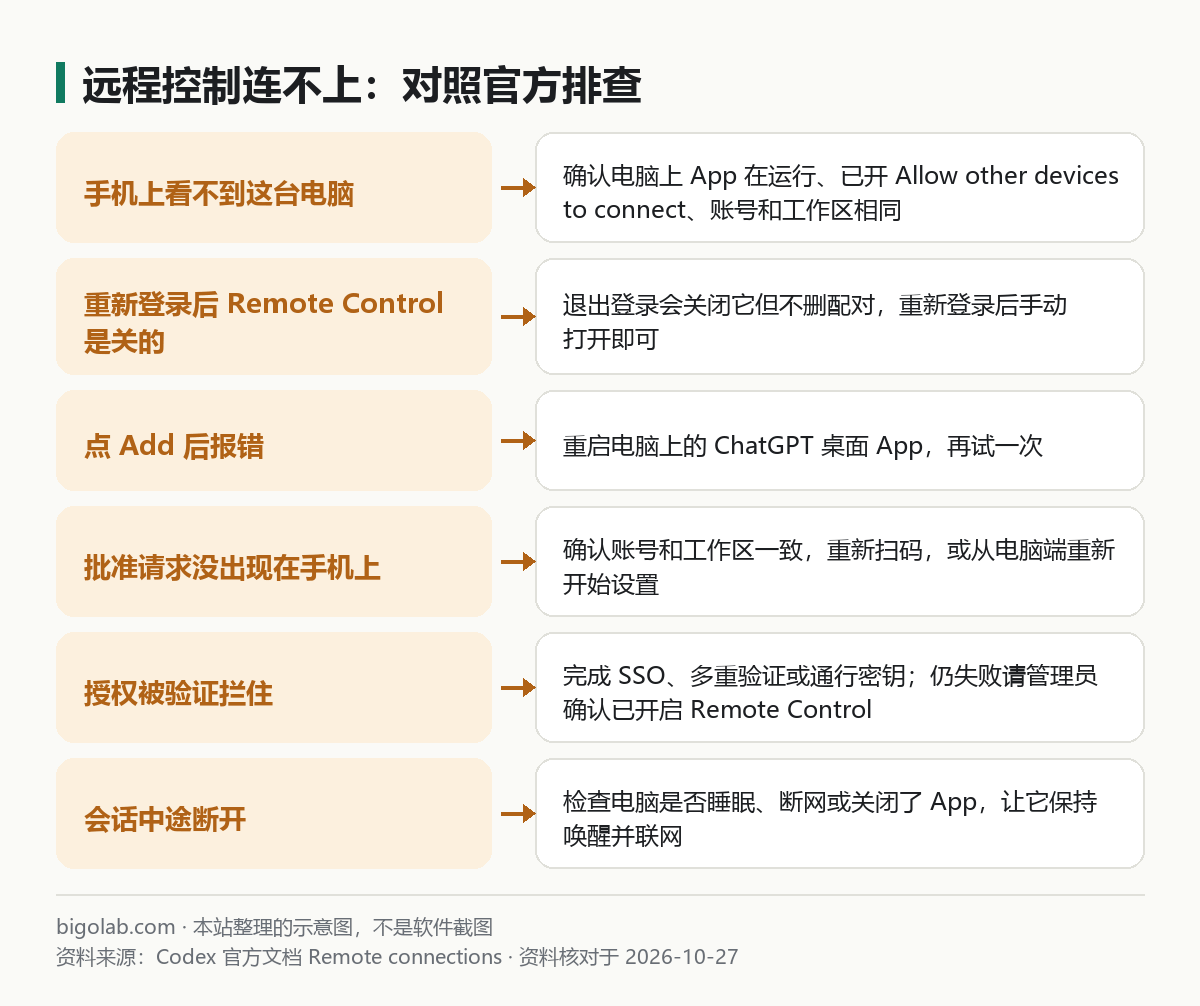This screenshot has width=1200, height=1006.
Task: Select the '手机上看不到这台电脑' problem card
Action: point(274,187)
